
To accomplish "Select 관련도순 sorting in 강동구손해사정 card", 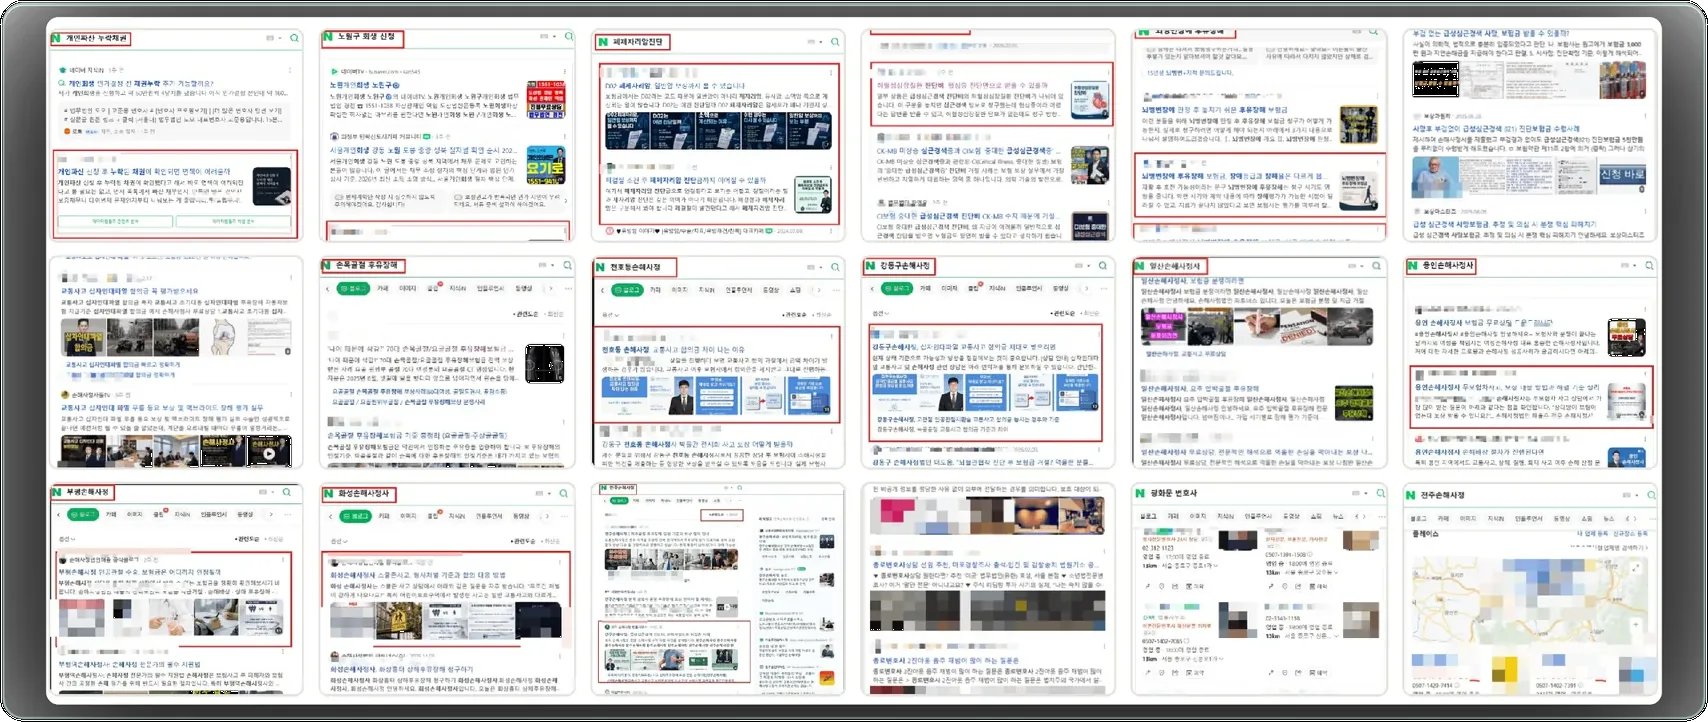I will coord(1065,314).
